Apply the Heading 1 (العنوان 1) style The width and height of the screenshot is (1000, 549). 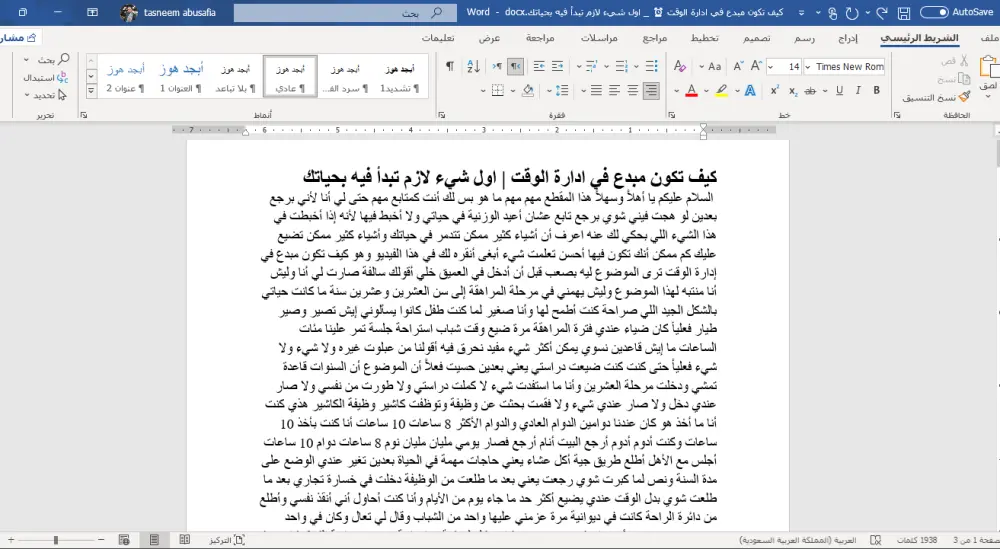180,77
